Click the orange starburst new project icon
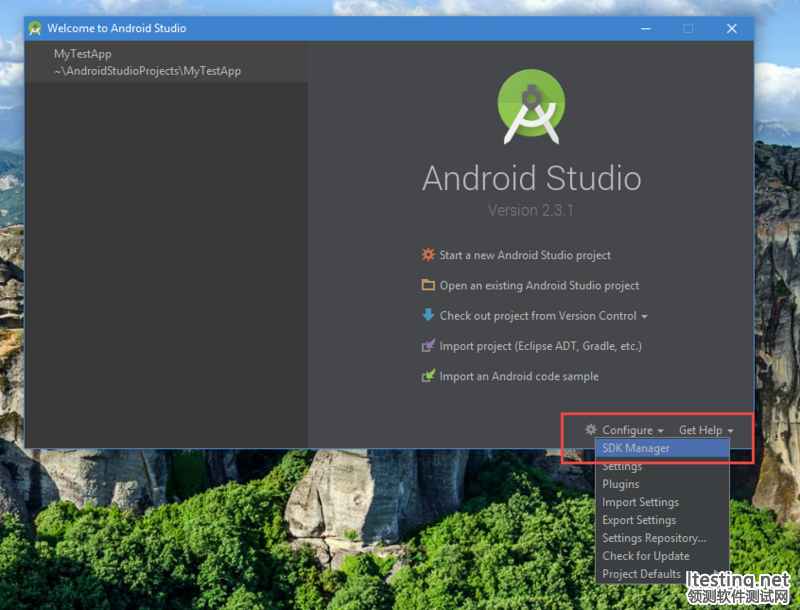This screenshot has width=800, height=610. (x=428, y=255)
